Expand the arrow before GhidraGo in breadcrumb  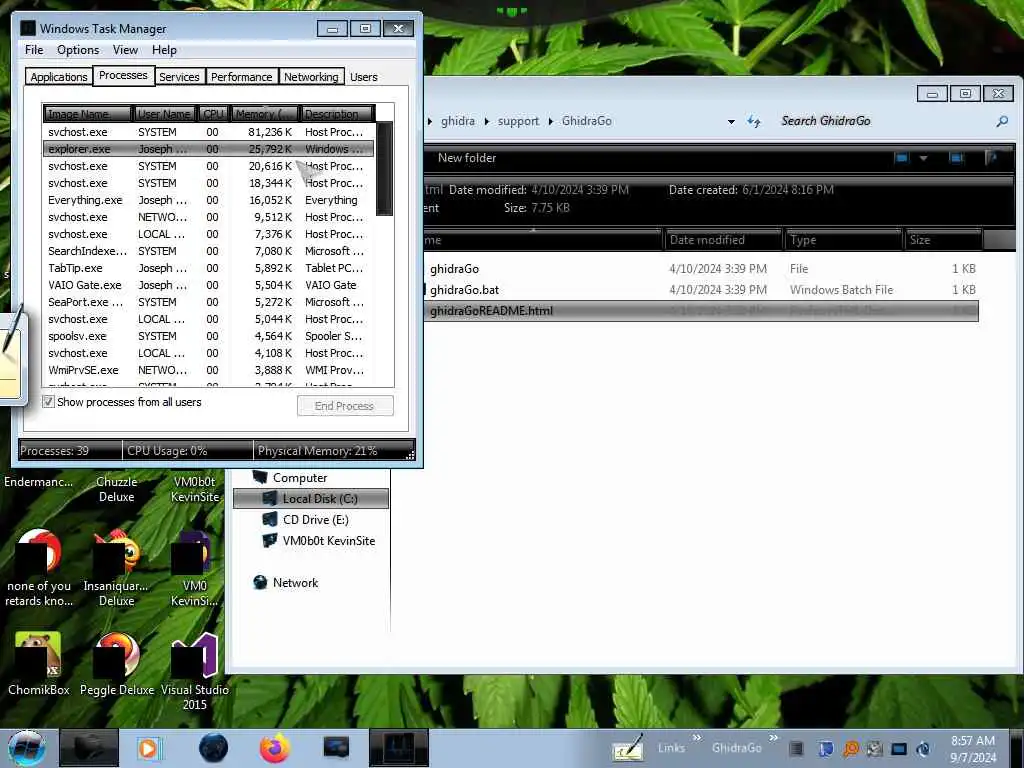[551, 121]
